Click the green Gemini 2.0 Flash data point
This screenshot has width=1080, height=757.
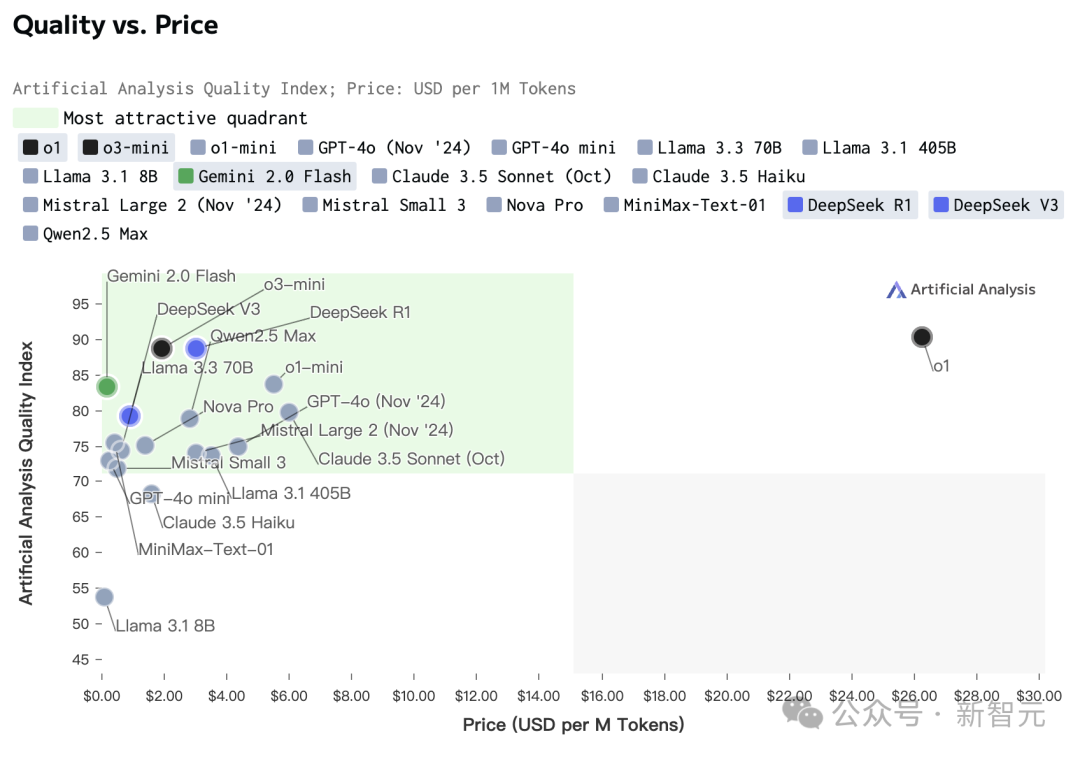(x=107, y=386)
